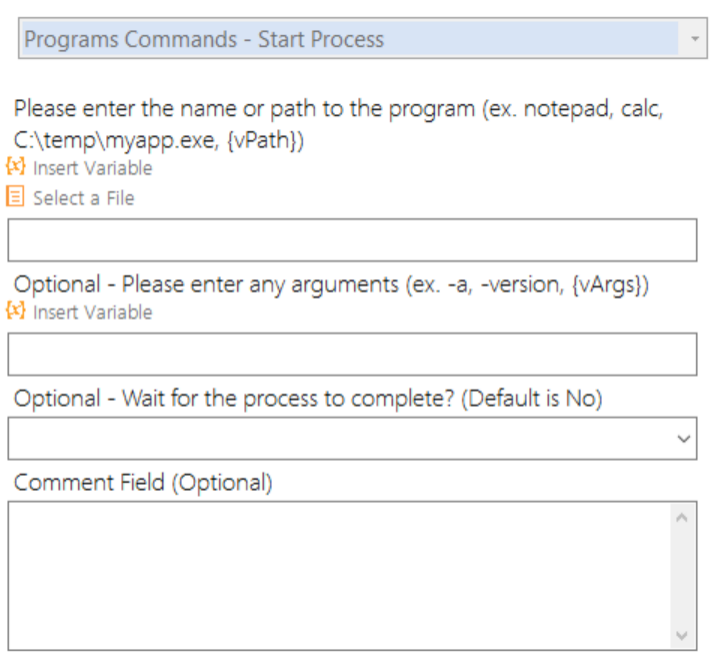Image resolution: width=712 pixels, height=658 pixels.
Task: Open the Programs Commands - Start Process combo box
Action: [362, 39]
